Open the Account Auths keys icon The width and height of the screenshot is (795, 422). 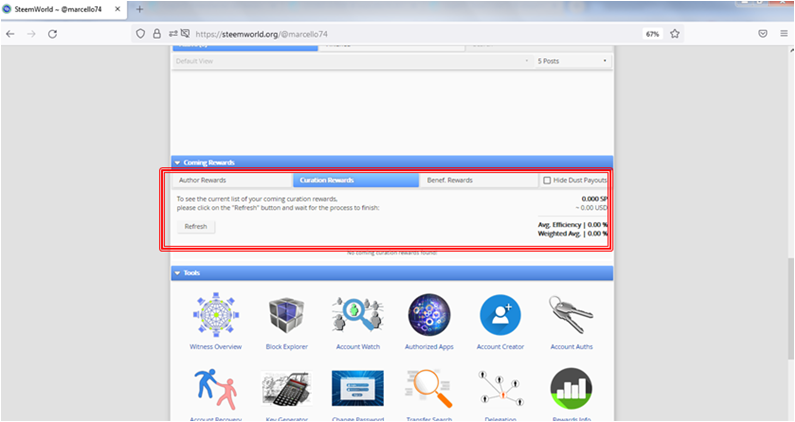(571, 314)
